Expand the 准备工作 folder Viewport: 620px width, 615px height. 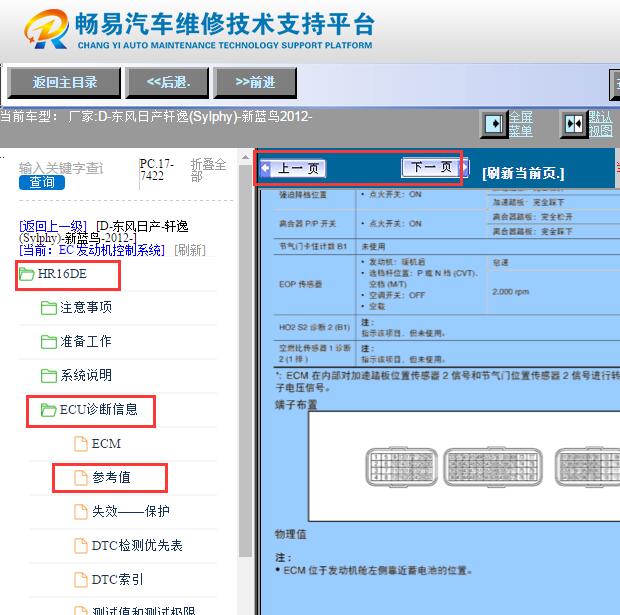(x=86, y=341)
